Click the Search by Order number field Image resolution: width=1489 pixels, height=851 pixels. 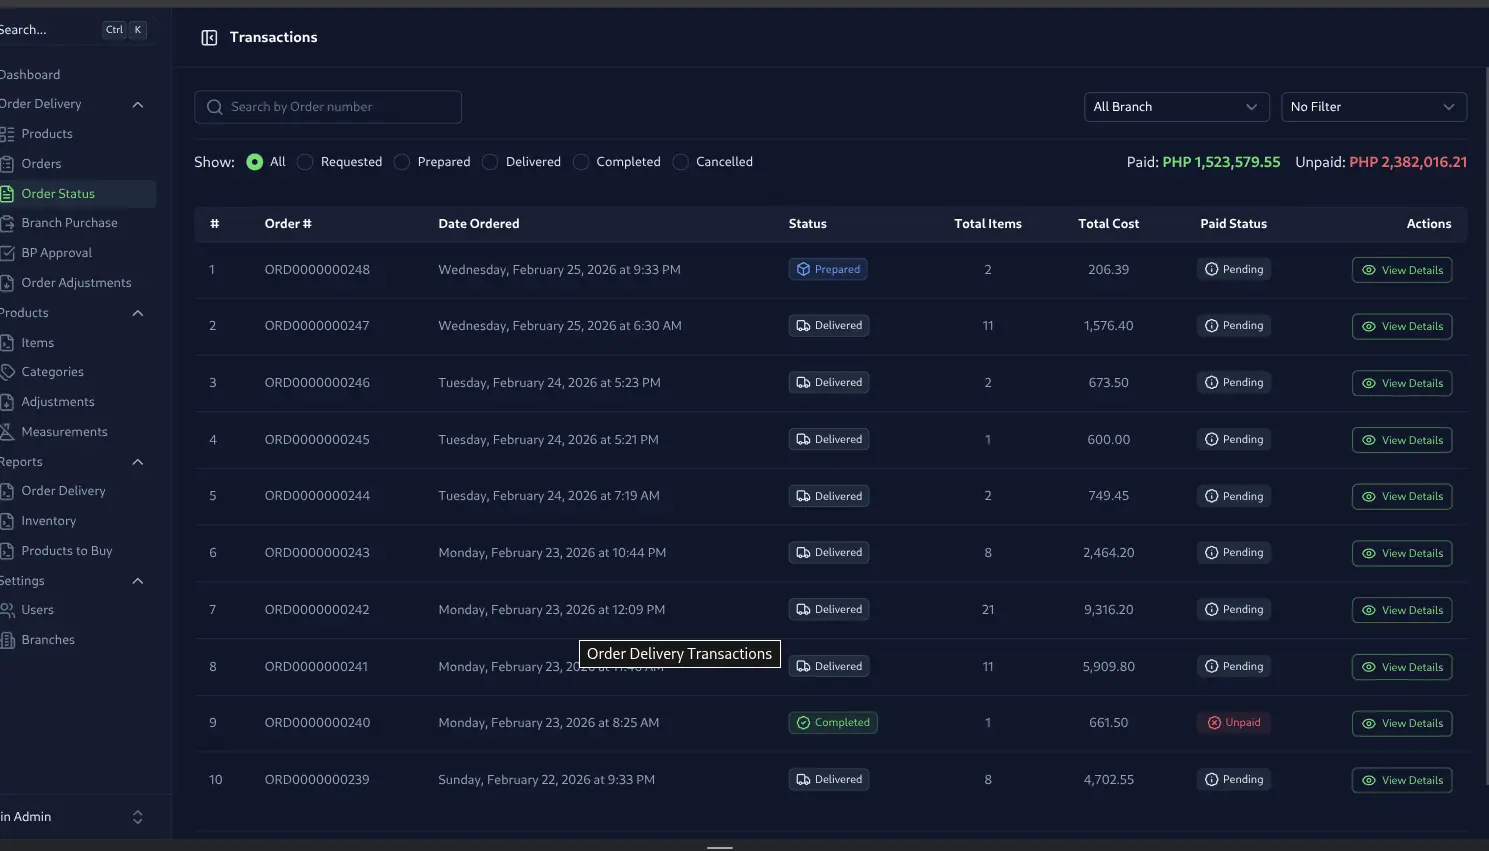(328, 107)
